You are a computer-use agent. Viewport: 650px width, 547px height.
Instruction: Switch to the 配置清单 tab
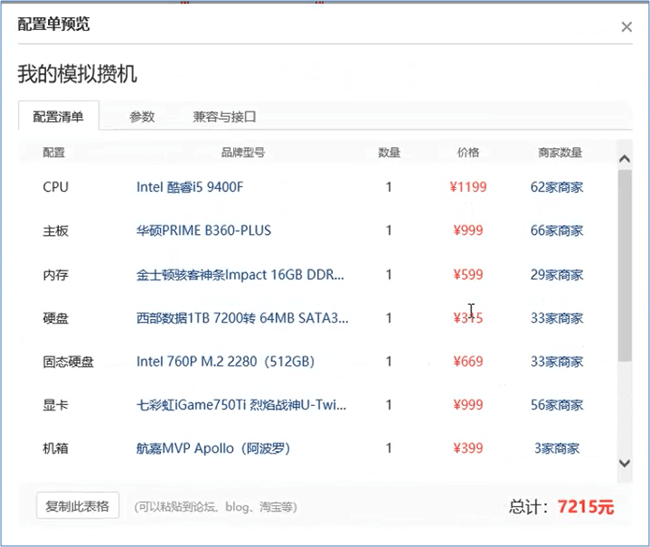pos(58,116)
